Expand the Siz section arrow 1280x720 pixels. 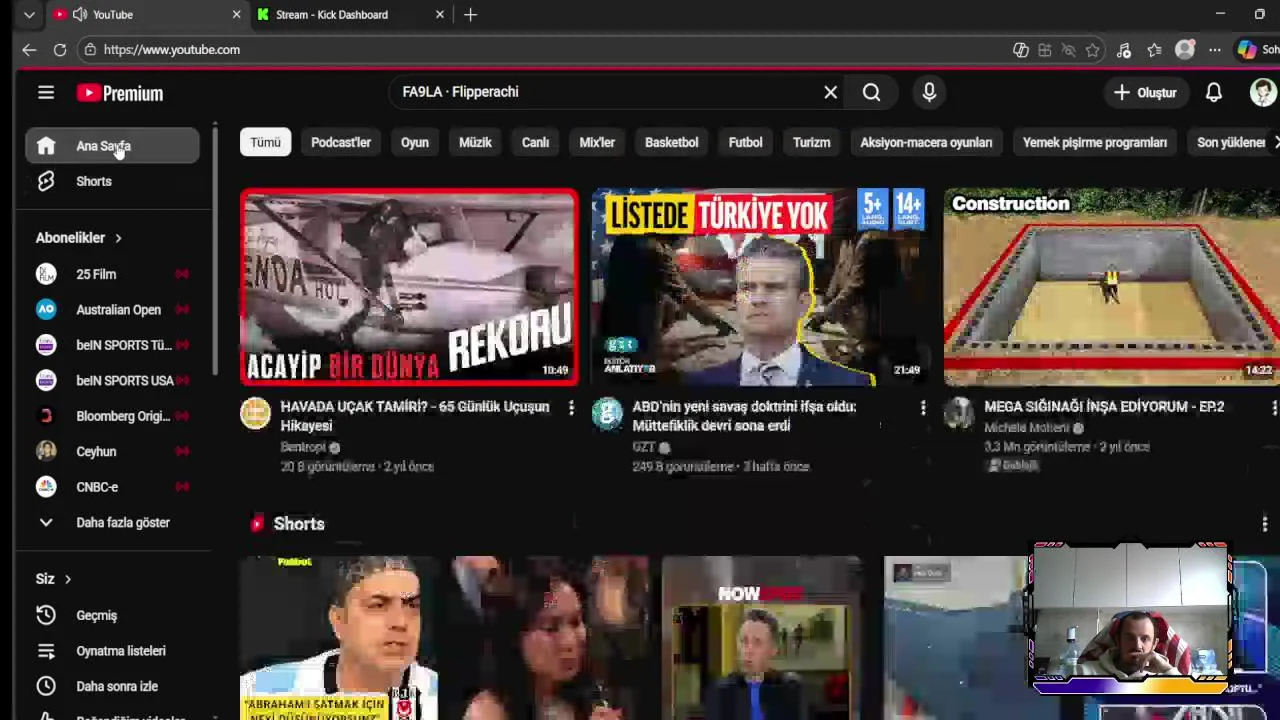(68, 579)
